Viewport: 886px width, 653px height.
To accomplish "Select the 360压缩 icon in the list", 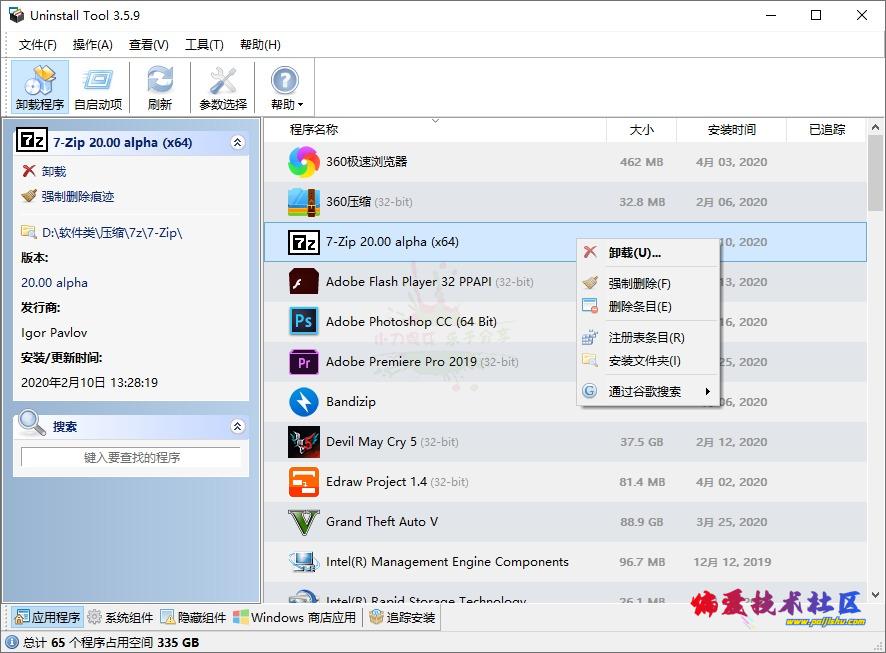I will [x=304, y=202].
